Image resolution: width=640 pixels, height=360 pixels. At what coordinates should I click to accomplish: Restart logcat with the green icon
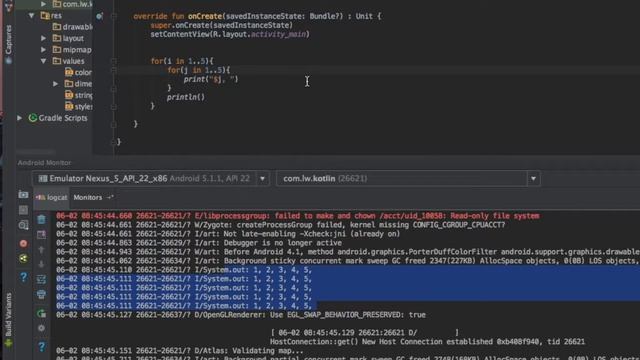(41, 313)
